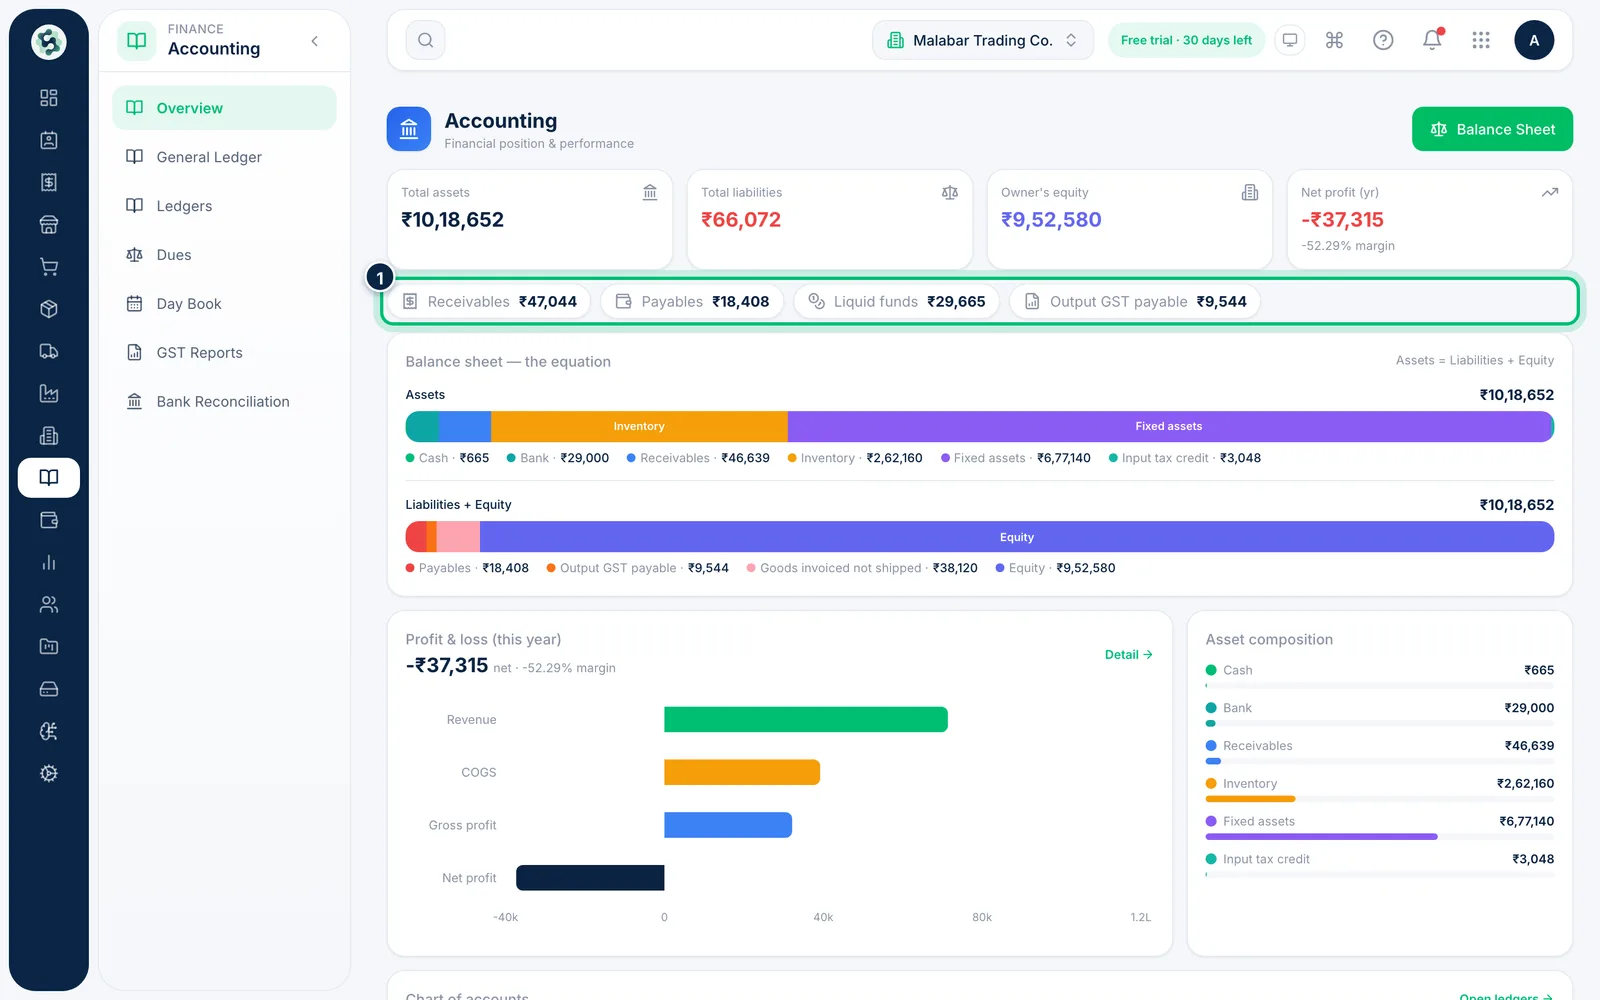Viewport: 1600px width, 1000px height.
Task: Go to Day Book in the sidebar
Action: 224,304
